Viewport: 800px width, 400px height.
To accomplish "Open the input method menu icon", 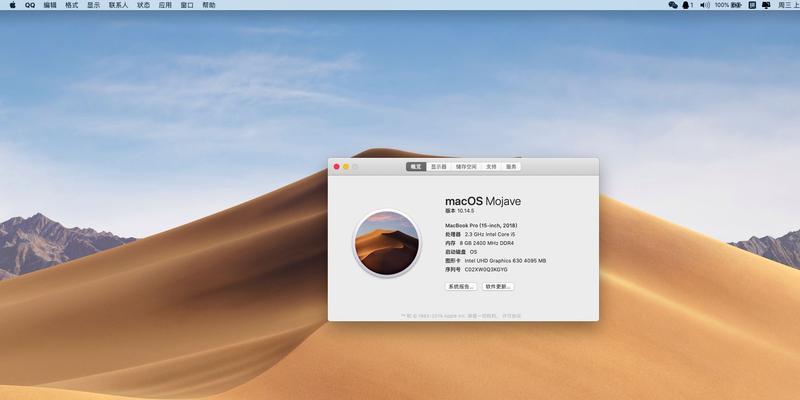I will pyautogui.click(x=752, y=5).
